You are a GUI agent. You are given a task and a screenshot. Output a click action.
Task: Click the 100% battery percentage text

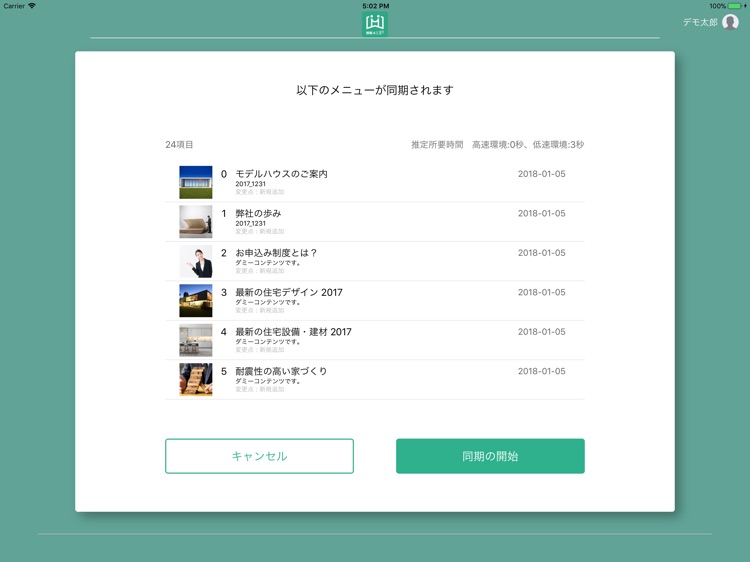(x=717, y=6)
